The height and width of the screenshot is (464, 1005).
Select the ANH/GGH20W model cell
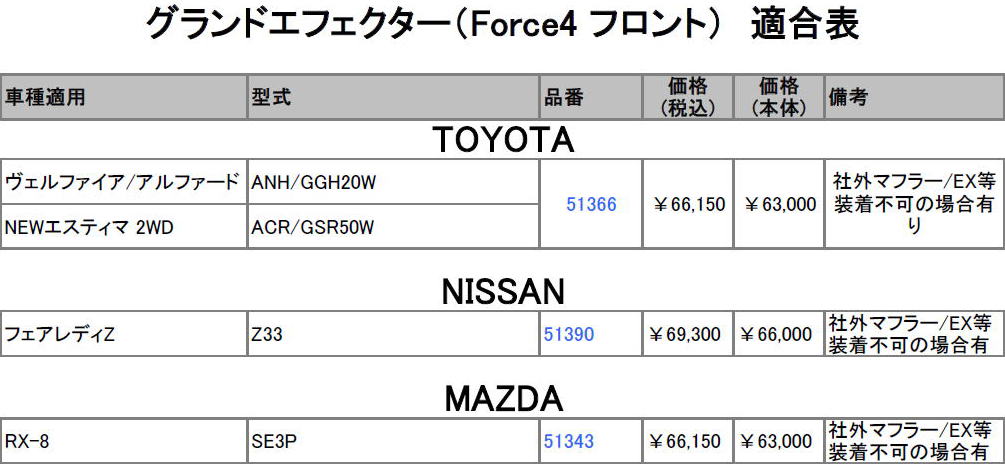[393, 182]
